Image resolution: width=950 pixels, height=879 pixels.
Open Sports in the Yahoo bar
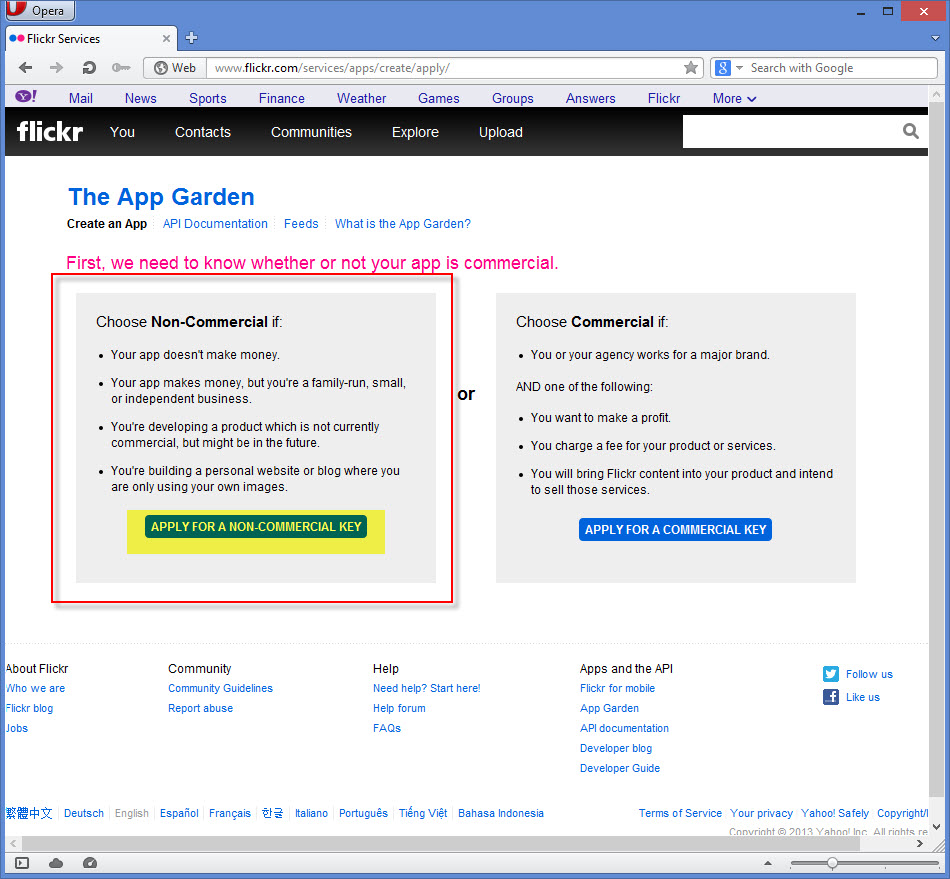tap(208, 98)
